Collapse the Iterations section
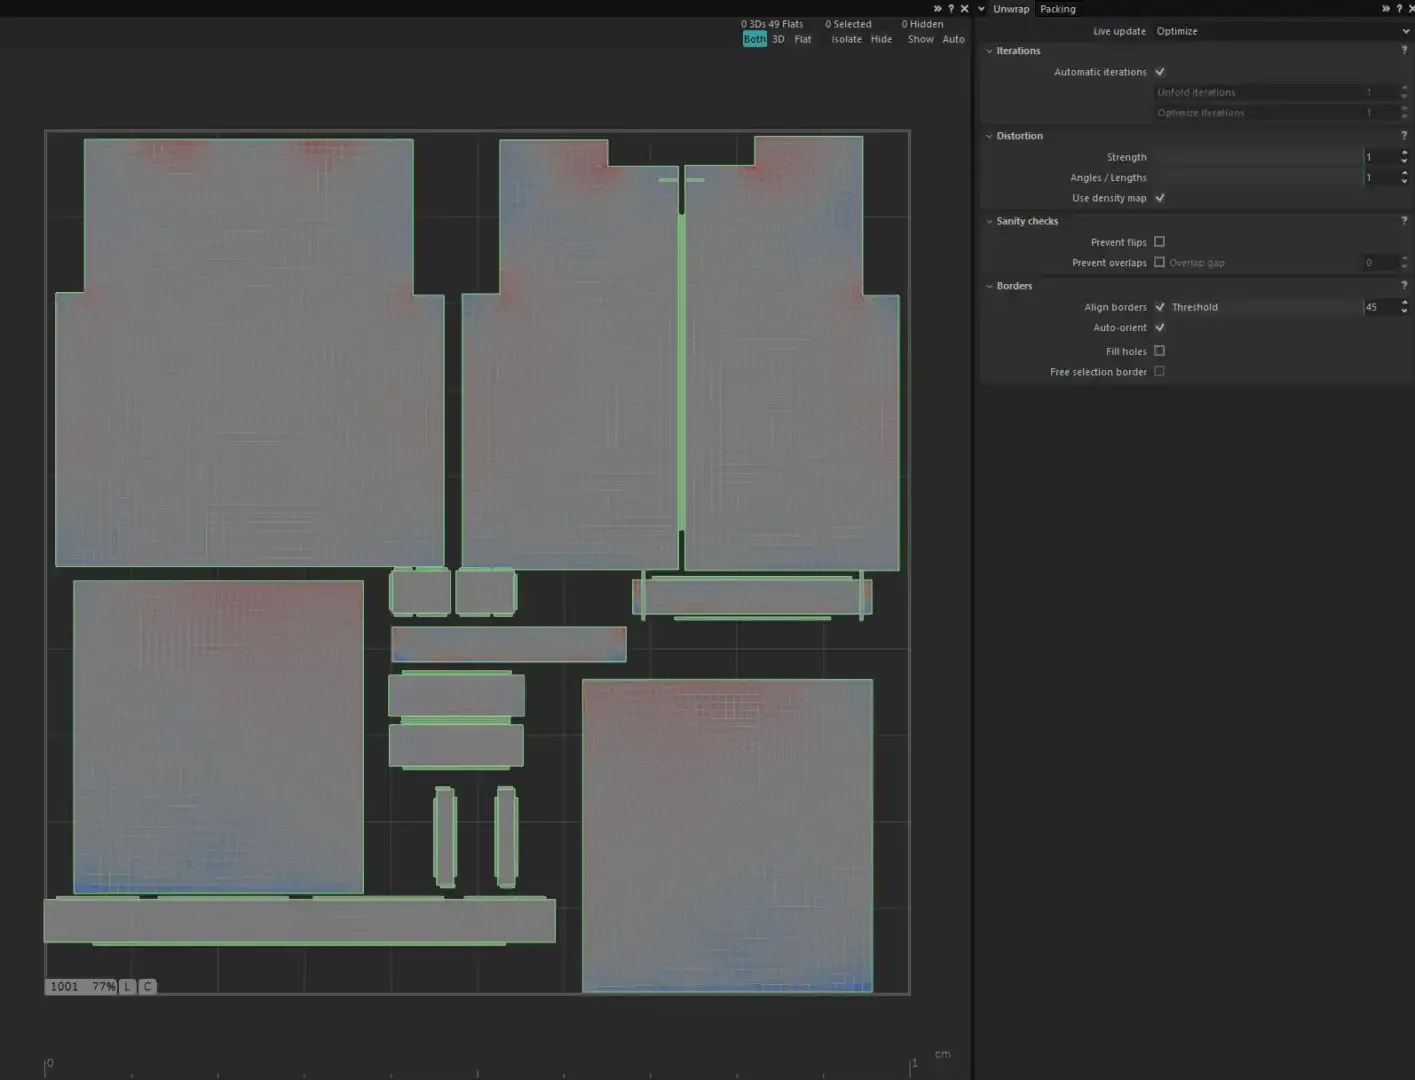Screen dimensions: 1415x1080 point(989,51)
